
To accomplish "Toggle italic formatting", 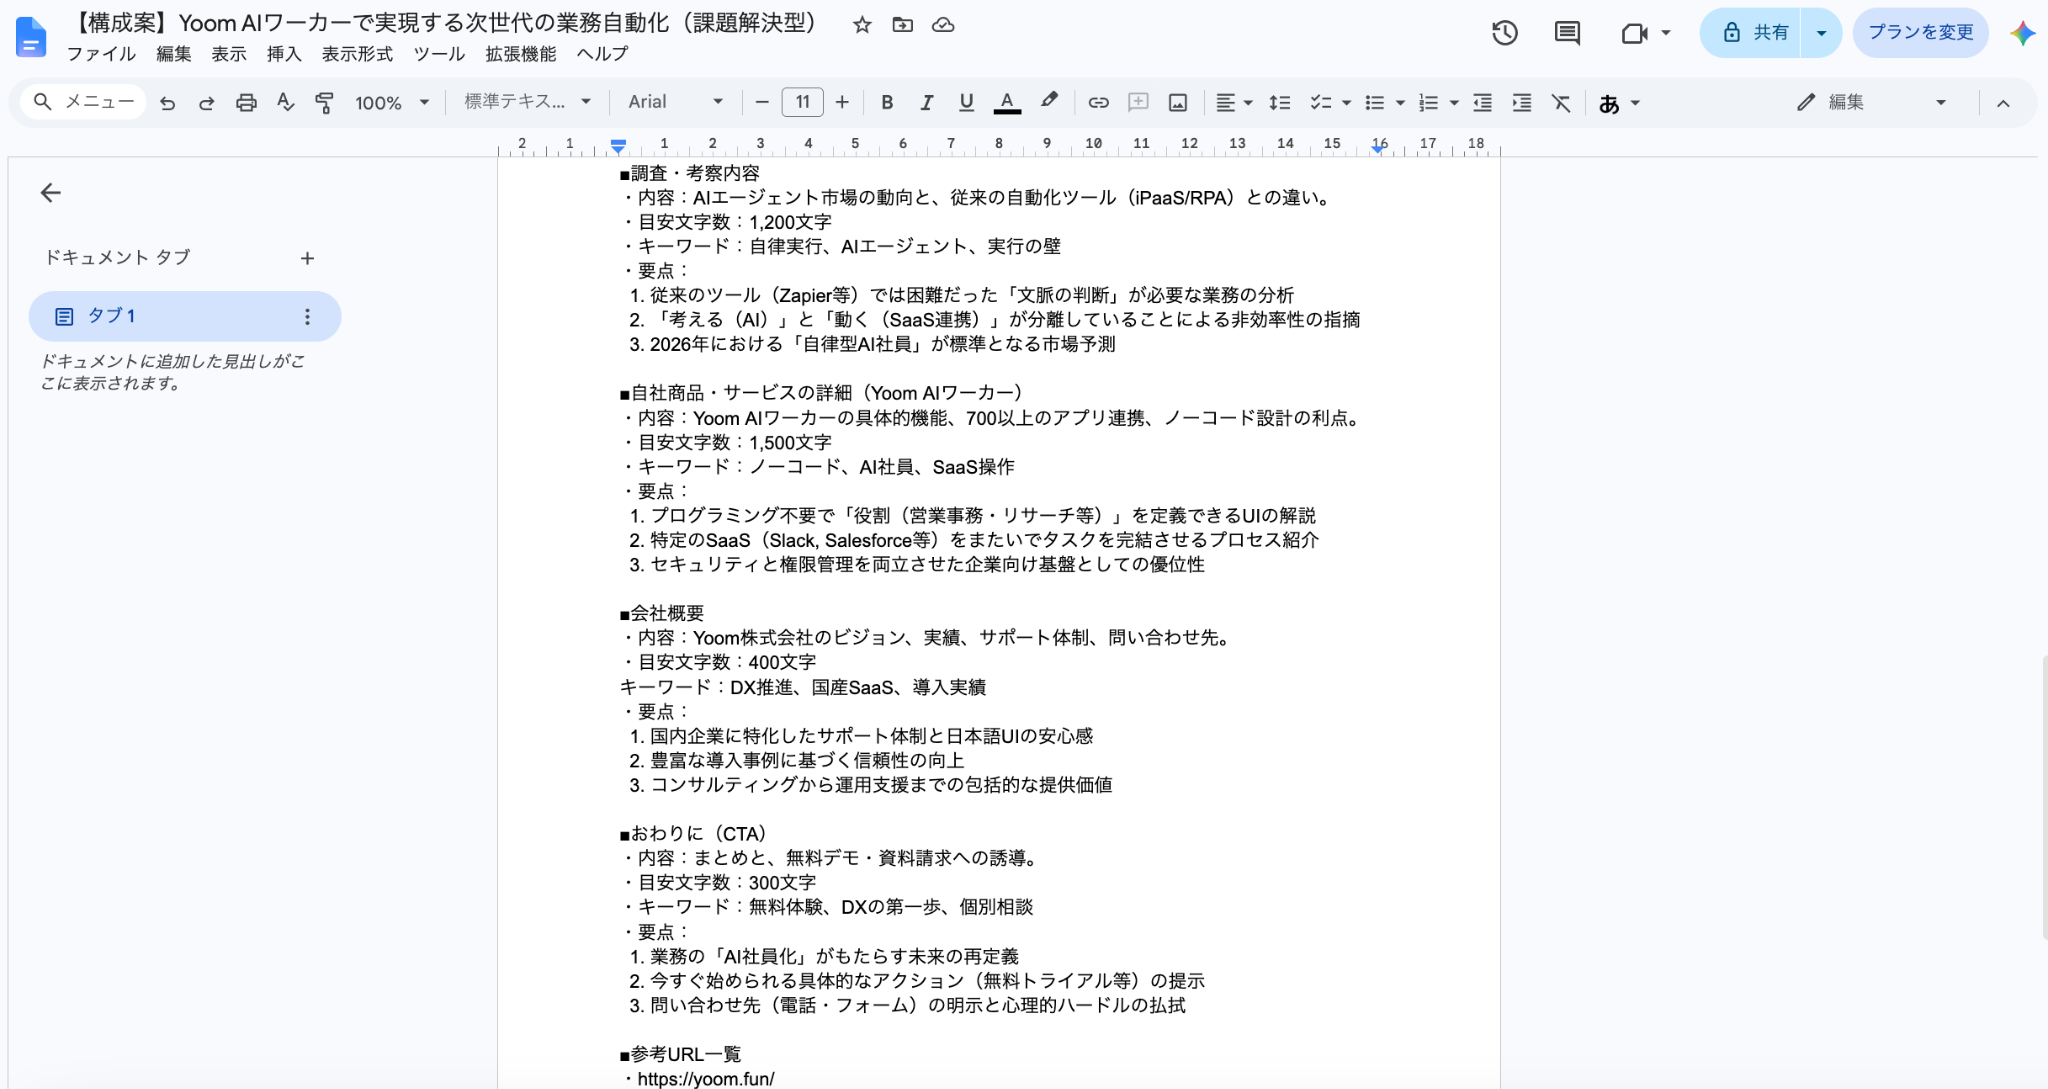I will click(x=927, y=102).
